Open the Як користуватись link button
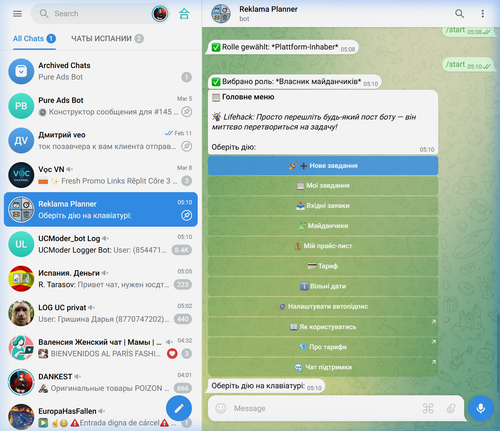The image size is (500, 431). tap(323, 327)
